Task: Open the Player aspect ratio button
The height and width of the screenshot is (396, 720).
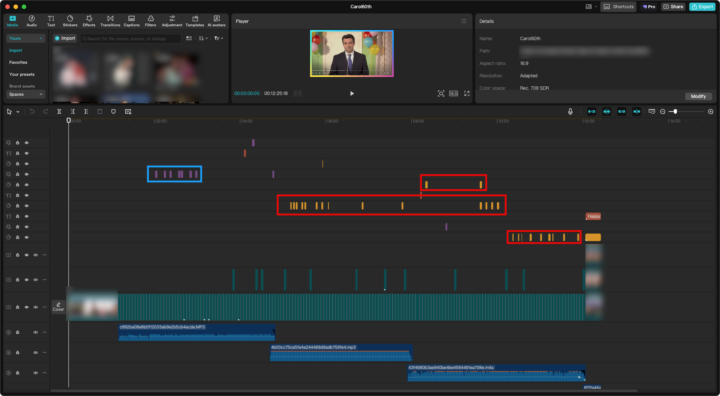Action: pyautogui.click(x=454, y=94)
